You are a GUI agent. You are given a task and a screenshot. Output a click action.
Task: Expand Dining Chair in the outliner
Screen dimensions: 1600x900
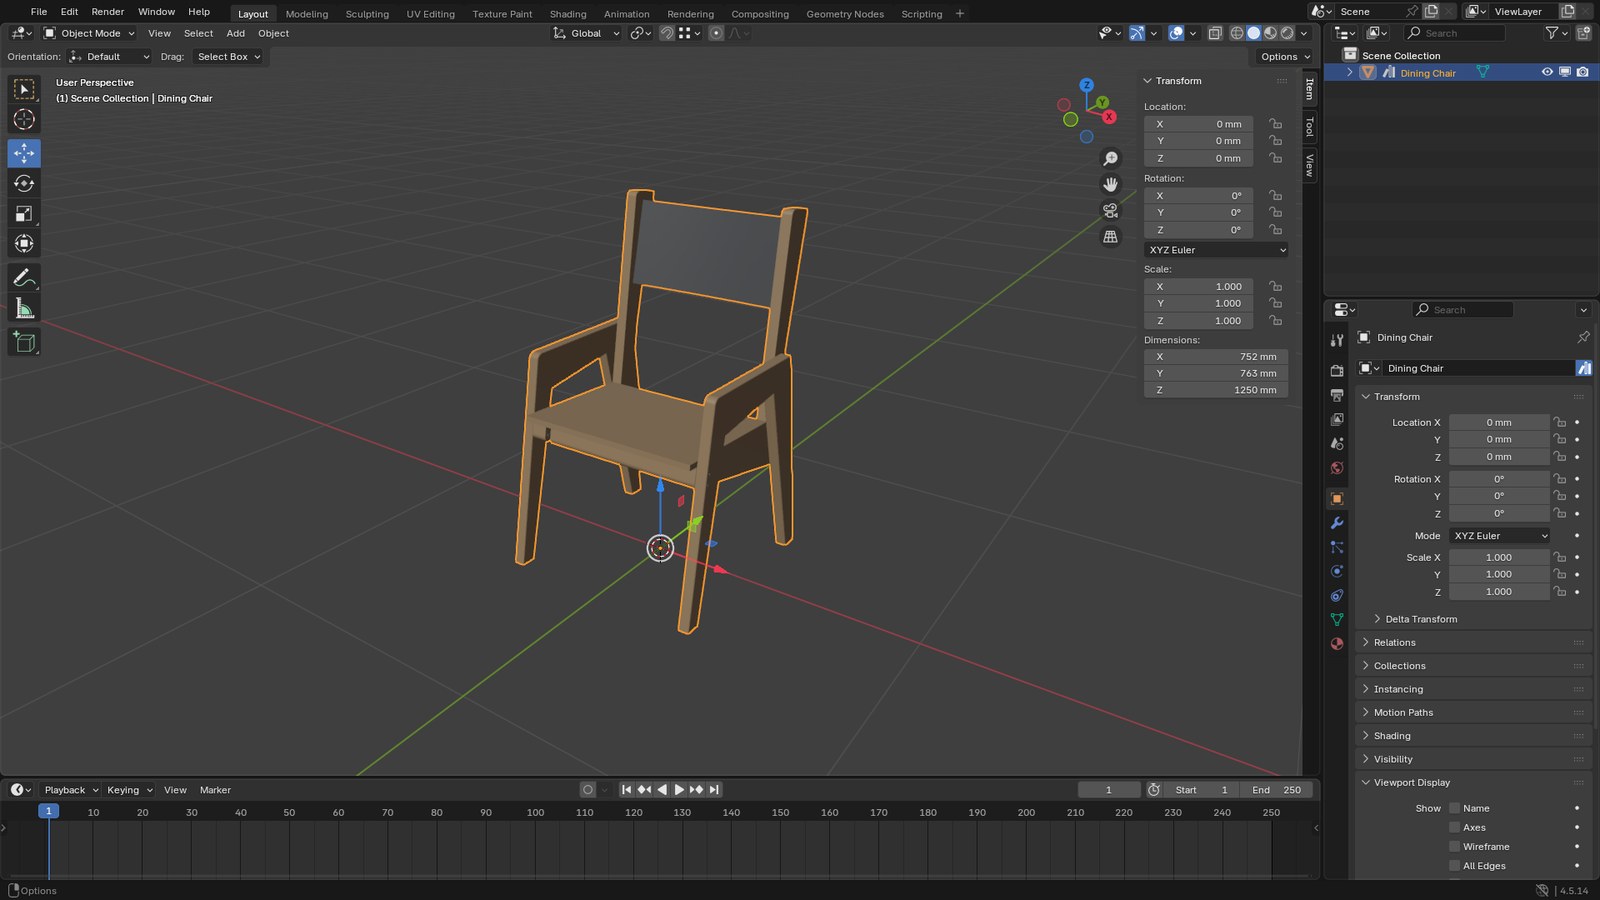click(x=1350, y=72)
